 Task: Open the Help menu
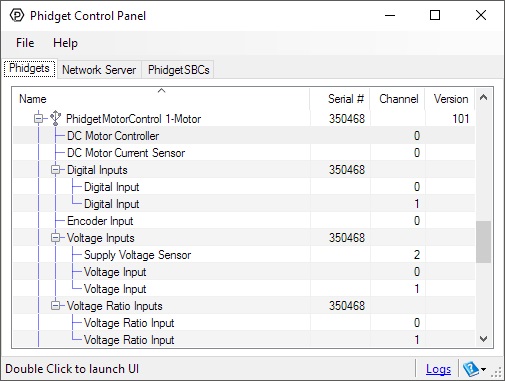(x=65, y=43)
